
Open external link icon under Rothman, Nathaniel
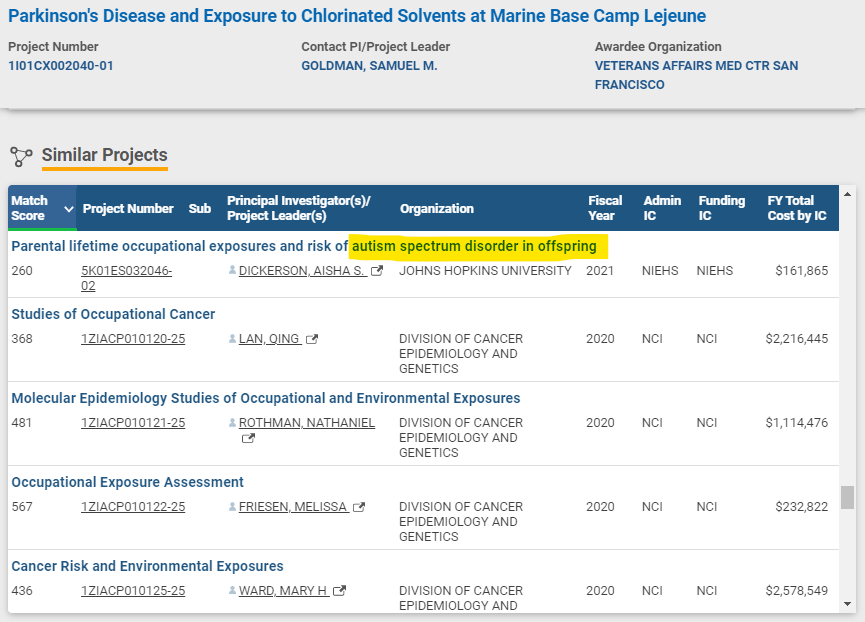pyautogui.click(x=248, y=438)
